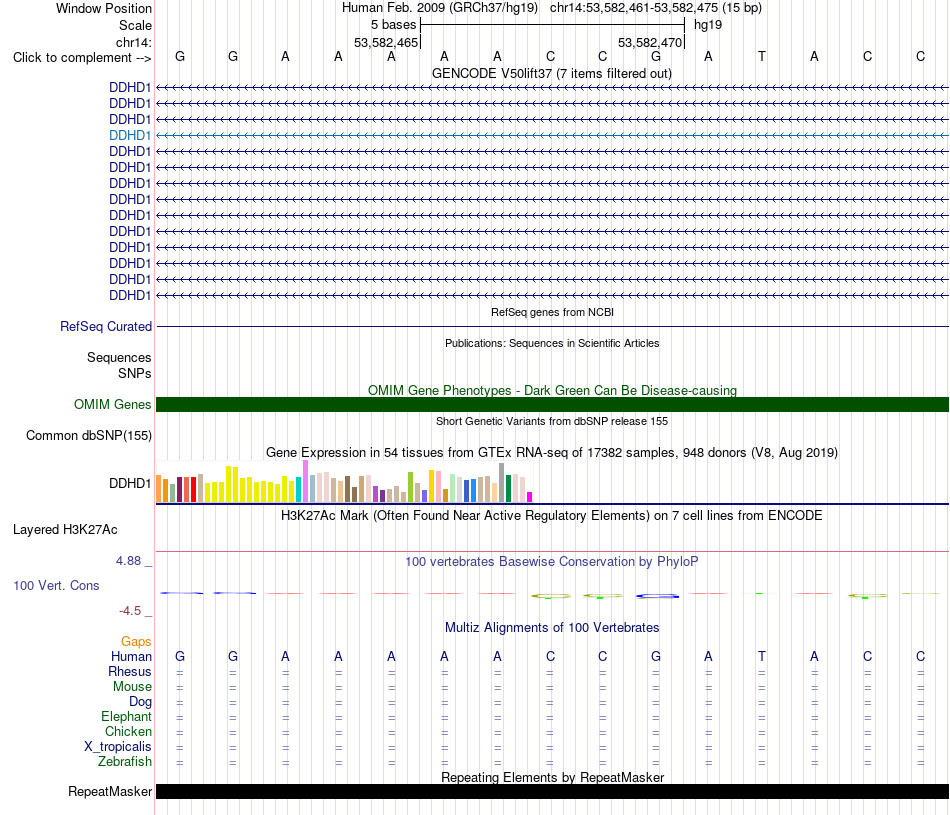Click the Sequences track label

point(119,358)
